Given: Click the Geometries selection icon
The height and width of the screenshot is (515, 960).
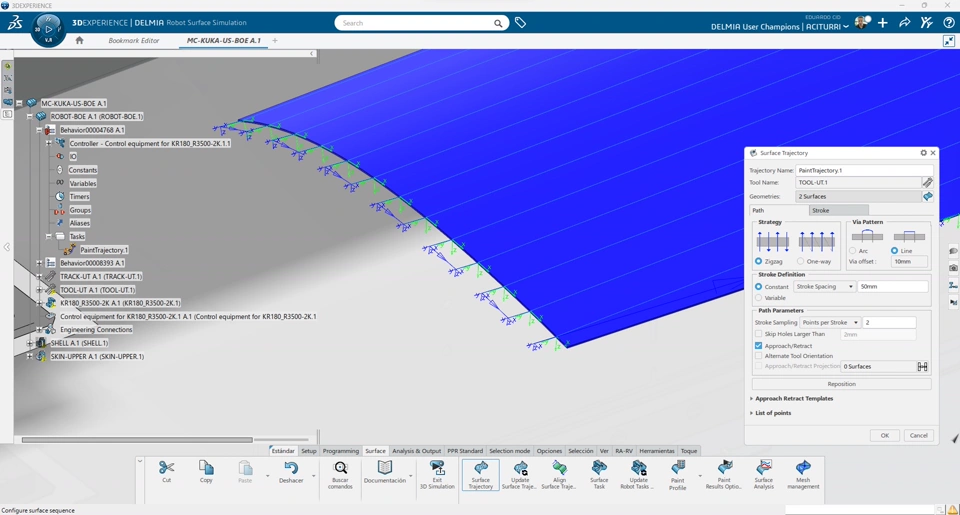Looking at the screenshot, I should (928, 197).
